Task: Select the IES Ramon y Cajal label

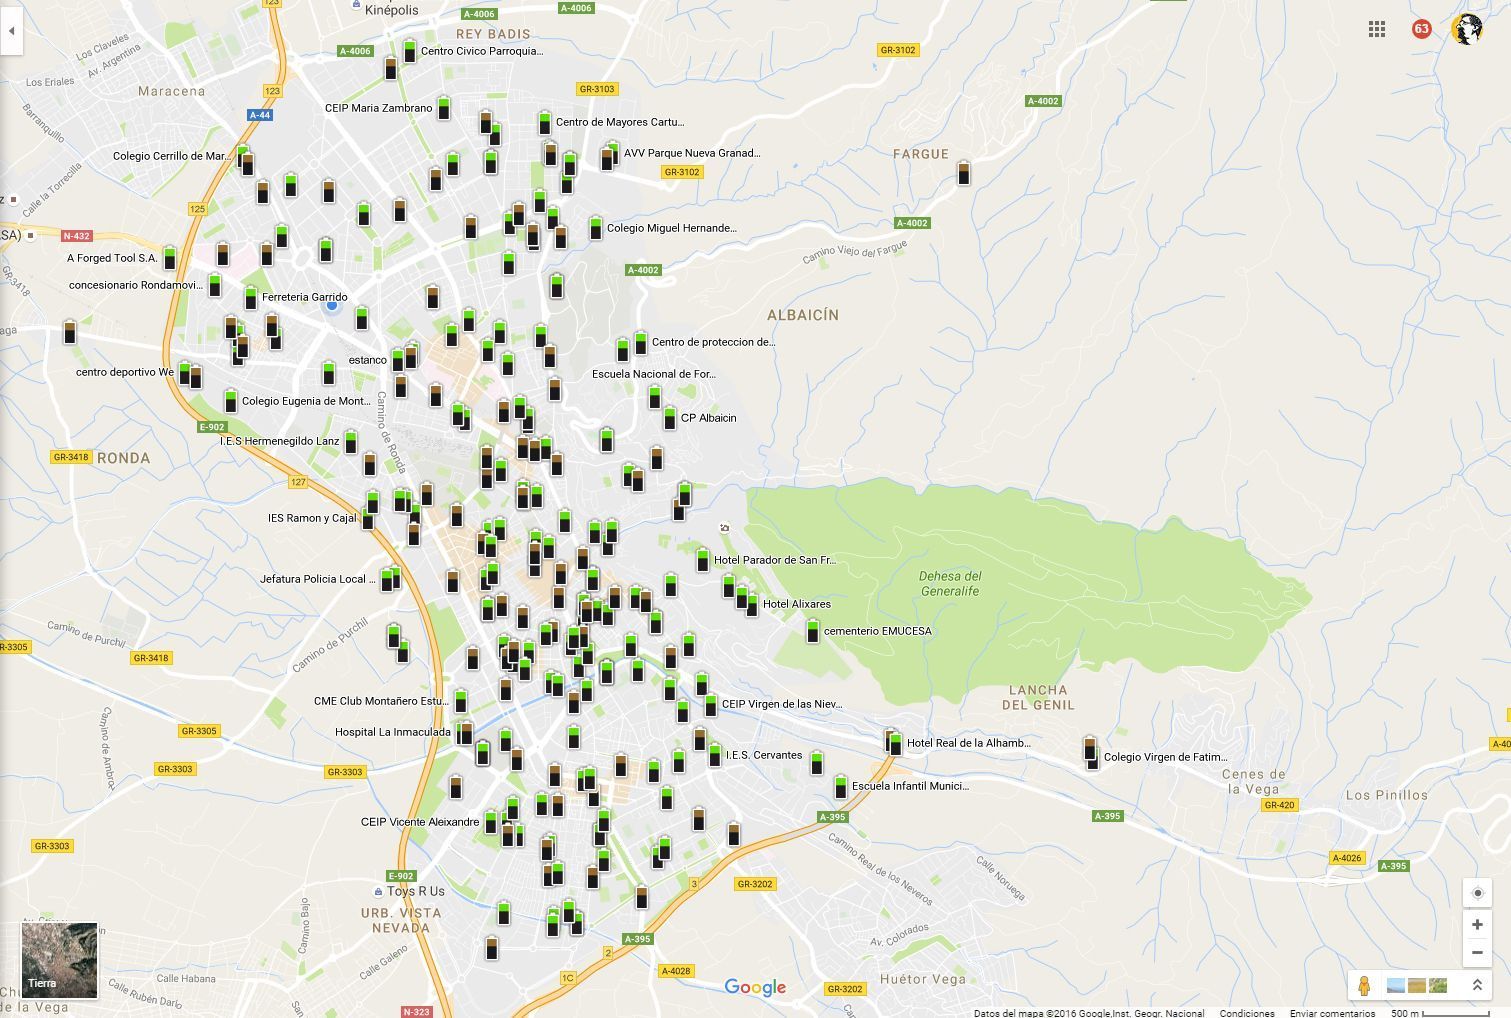Action: point(312,518)
